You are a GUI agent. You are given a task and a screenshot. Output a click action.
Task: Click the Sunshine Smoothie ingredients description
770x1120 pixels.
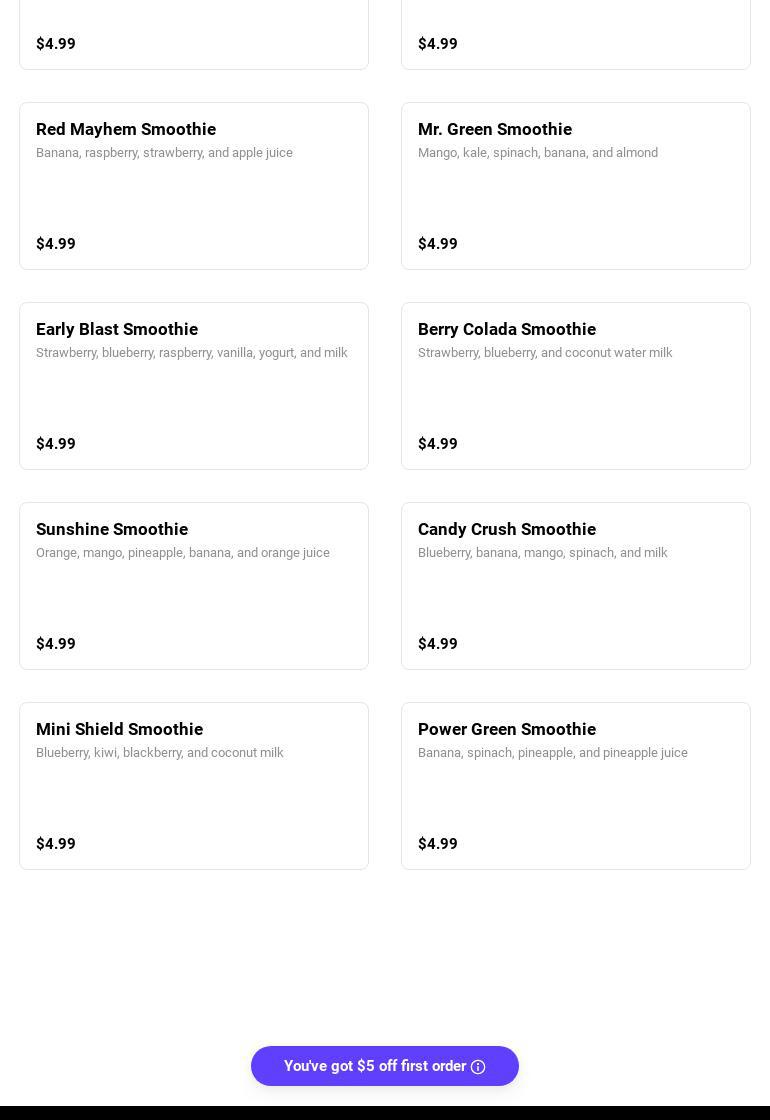tap(183, 553)
